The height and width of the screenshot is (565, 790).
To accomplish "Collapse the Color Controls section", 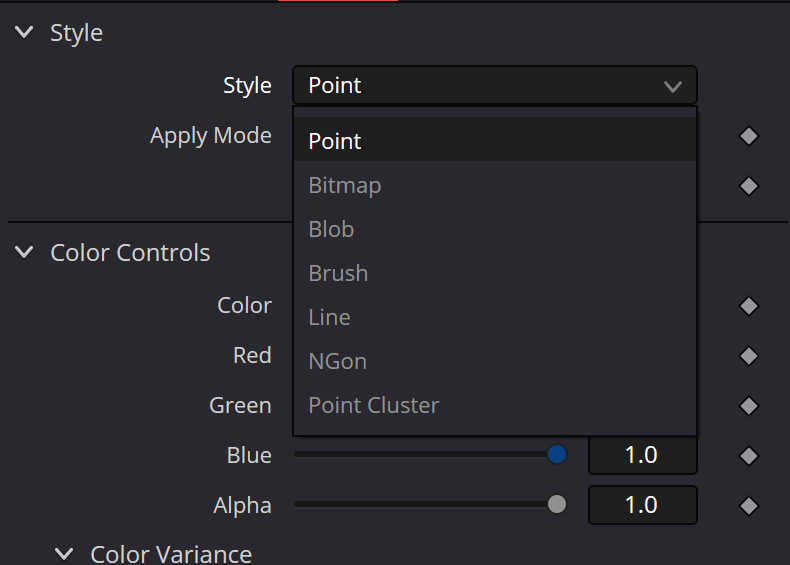I will click(24, 252).
